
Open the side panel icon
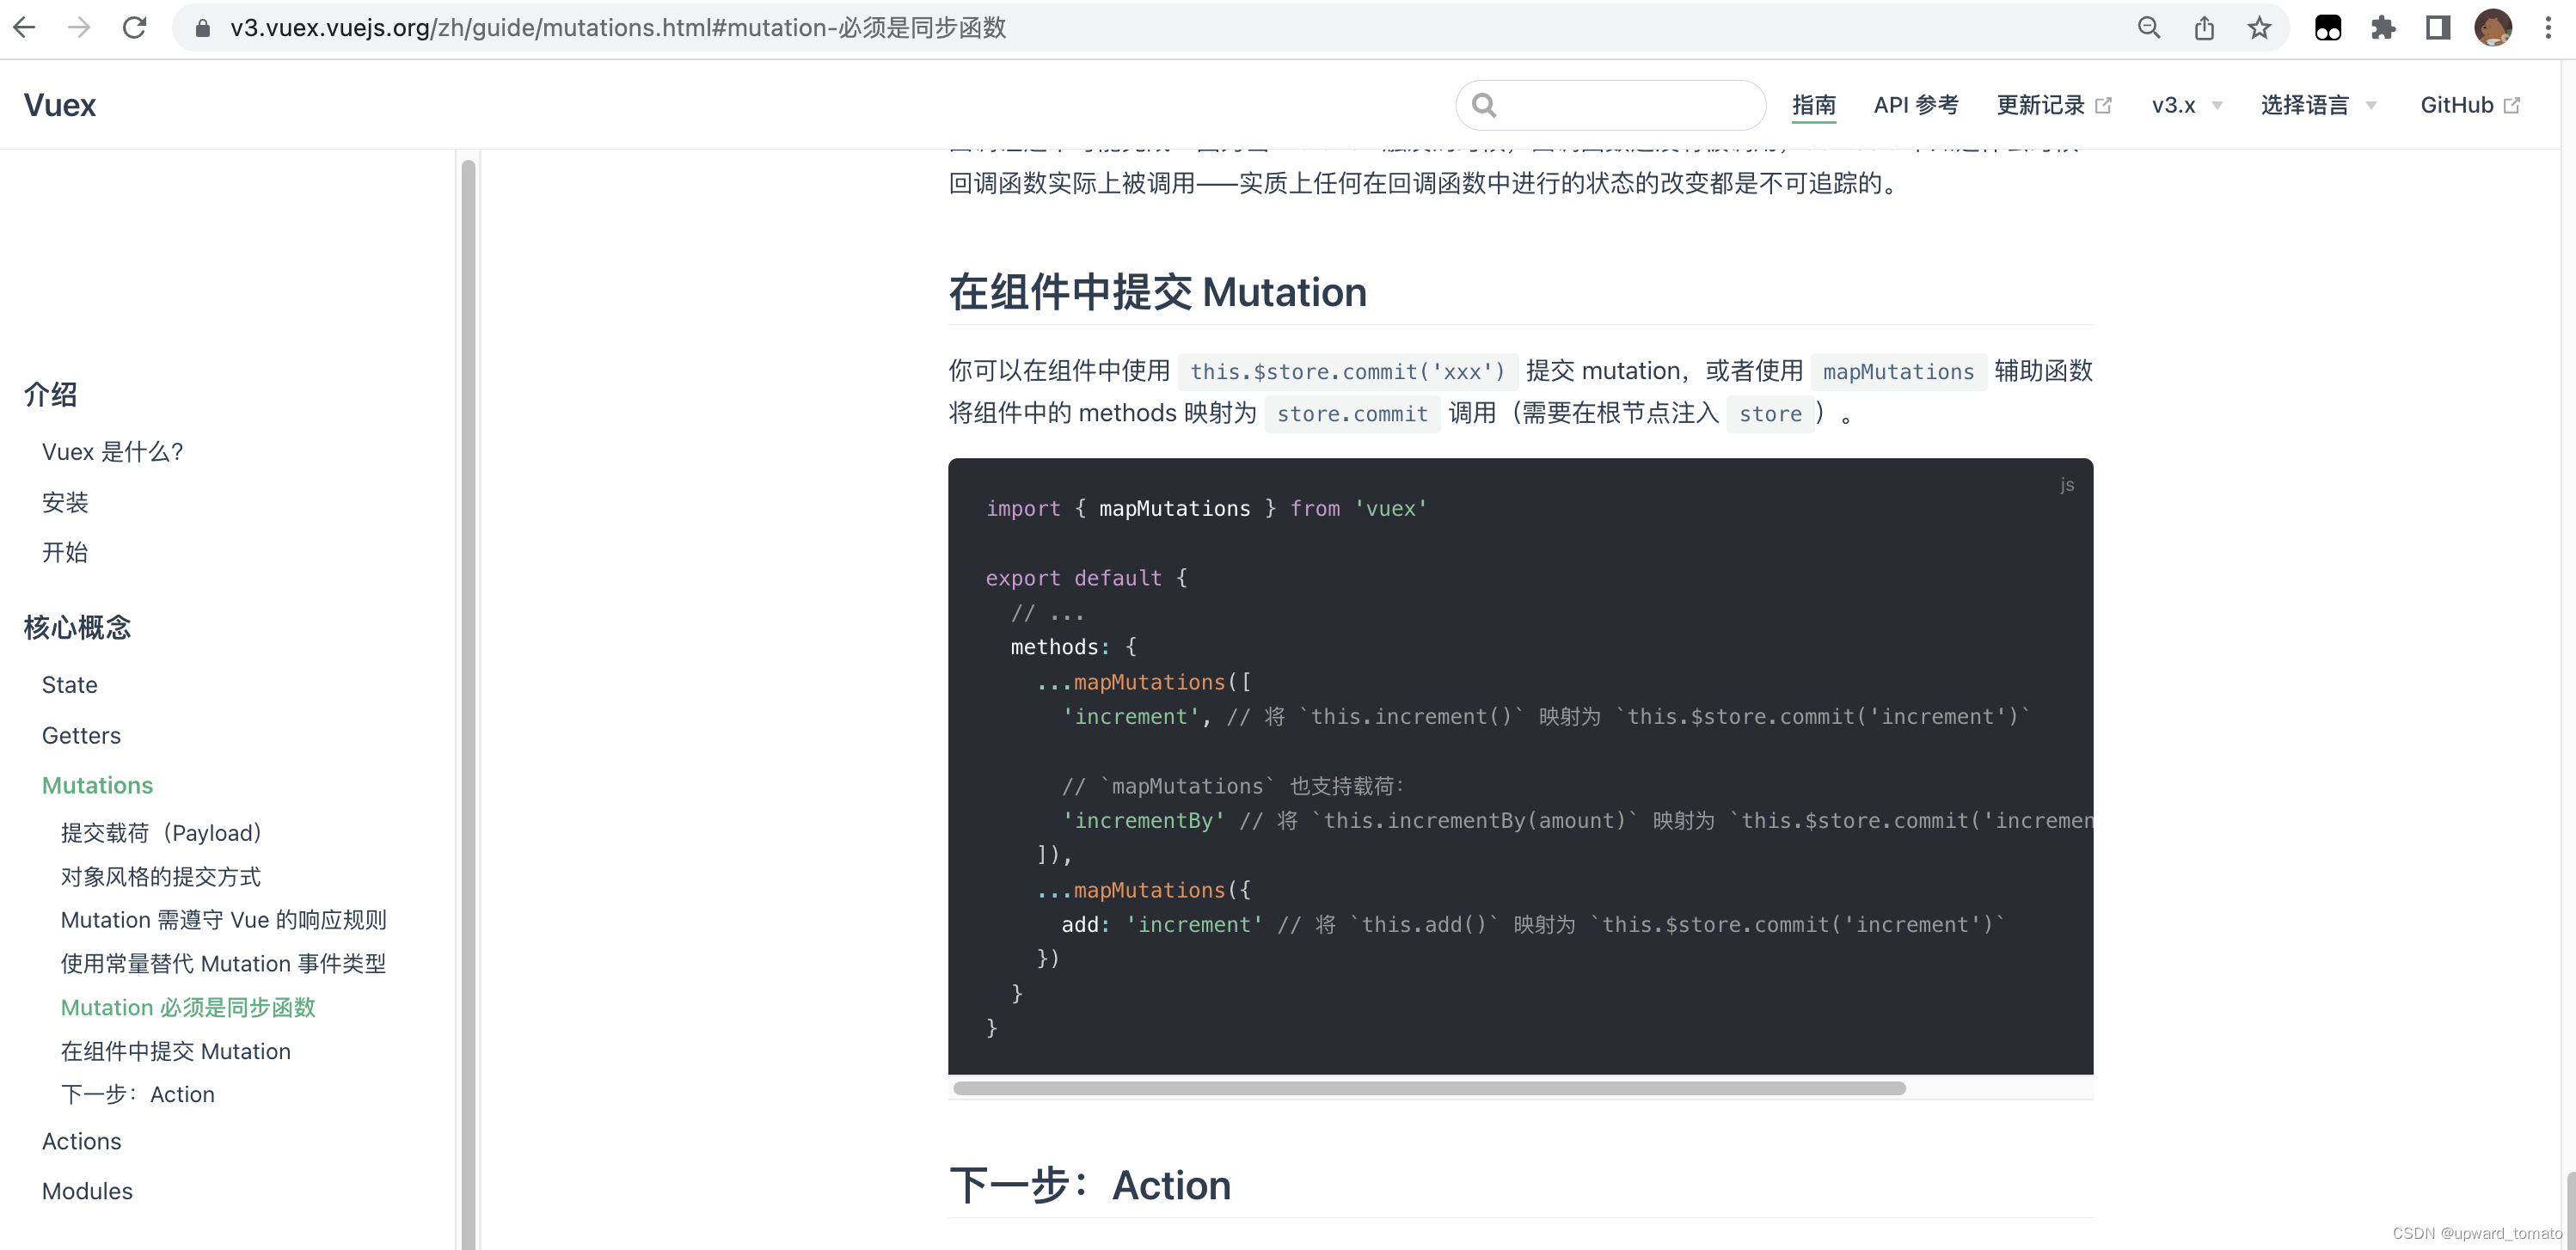[x=2438, y=27]
